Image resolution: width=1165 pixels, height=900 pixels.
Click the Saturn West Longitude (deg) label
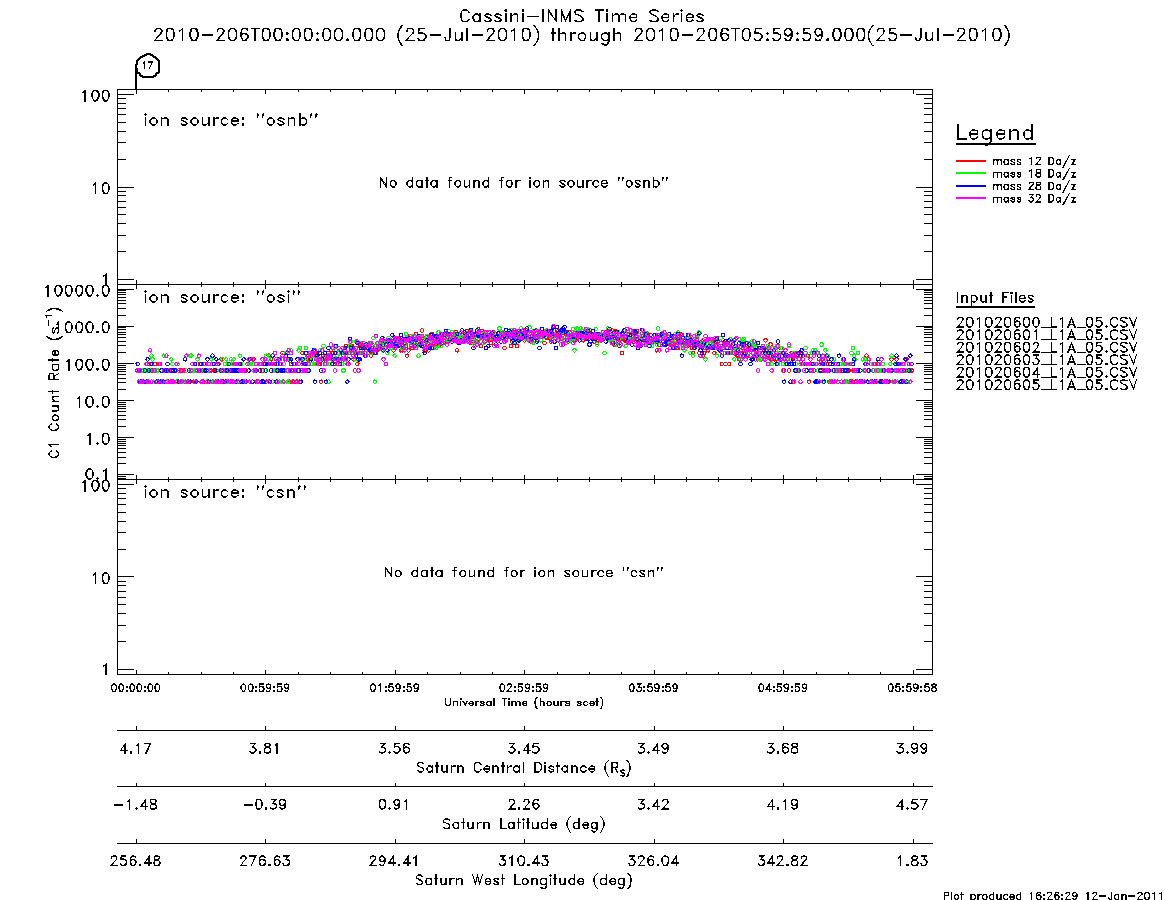(x=524, y=881)
